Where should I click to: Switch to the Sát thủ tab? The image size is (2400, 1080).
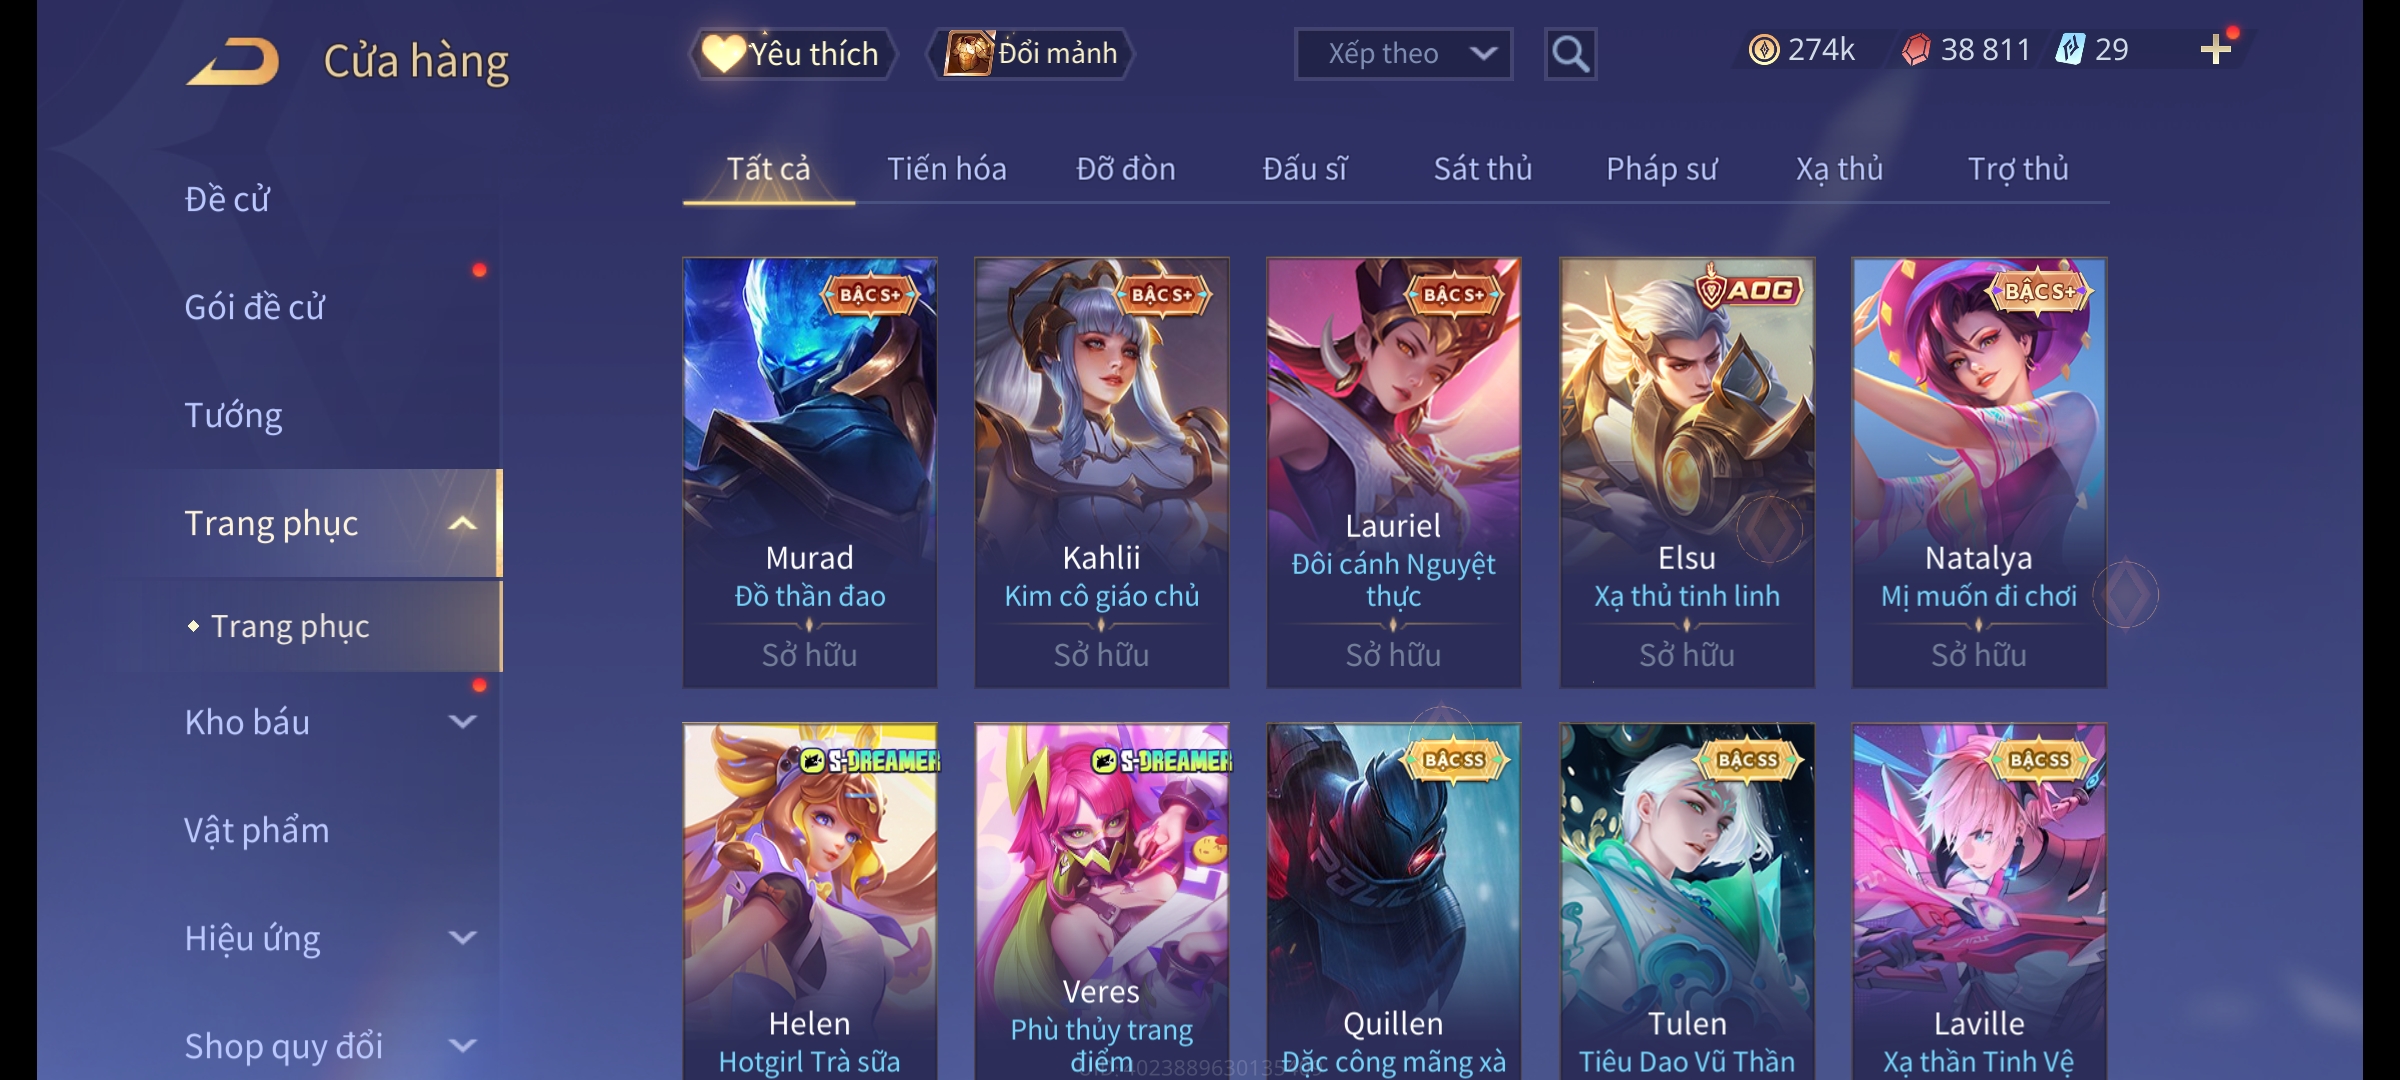tap(1483, 169)
